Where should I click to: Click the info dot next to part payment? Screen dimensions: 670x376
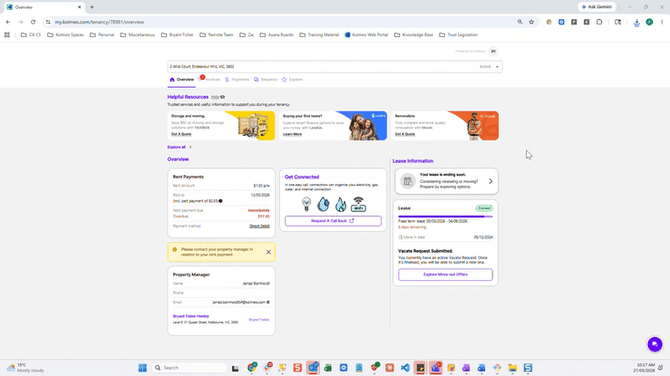[x=220, y=201]
